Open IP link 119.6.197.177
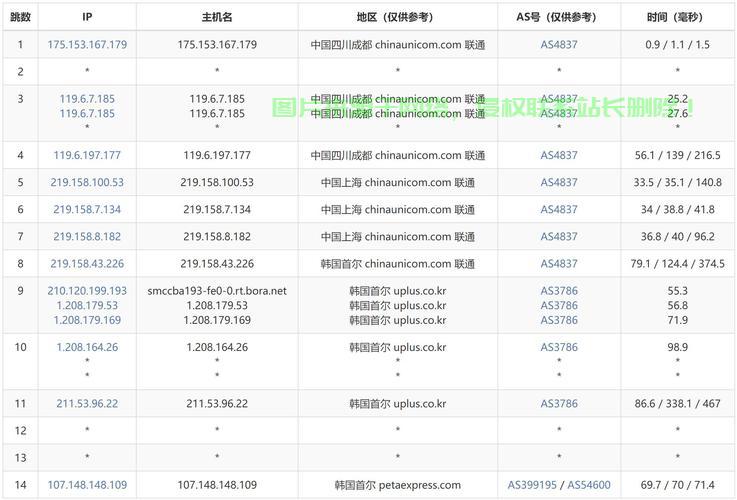 (87, 155)
